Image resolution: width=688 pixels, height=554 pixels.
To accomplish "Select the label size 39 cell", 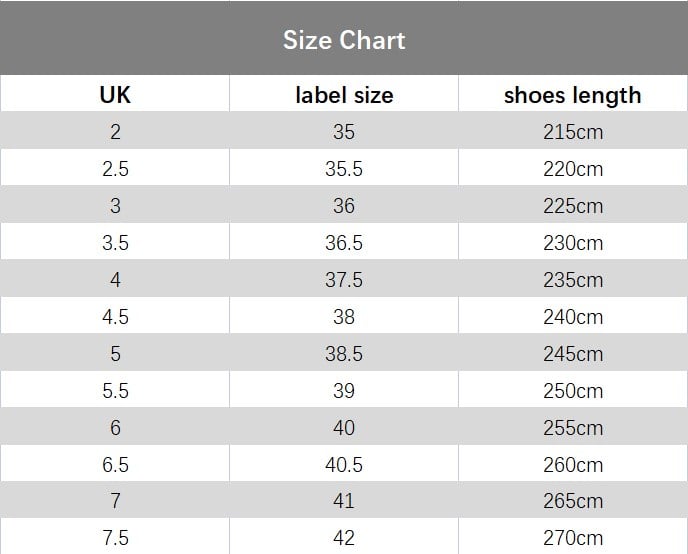I will pyautogui.click(x=344, y=391).
